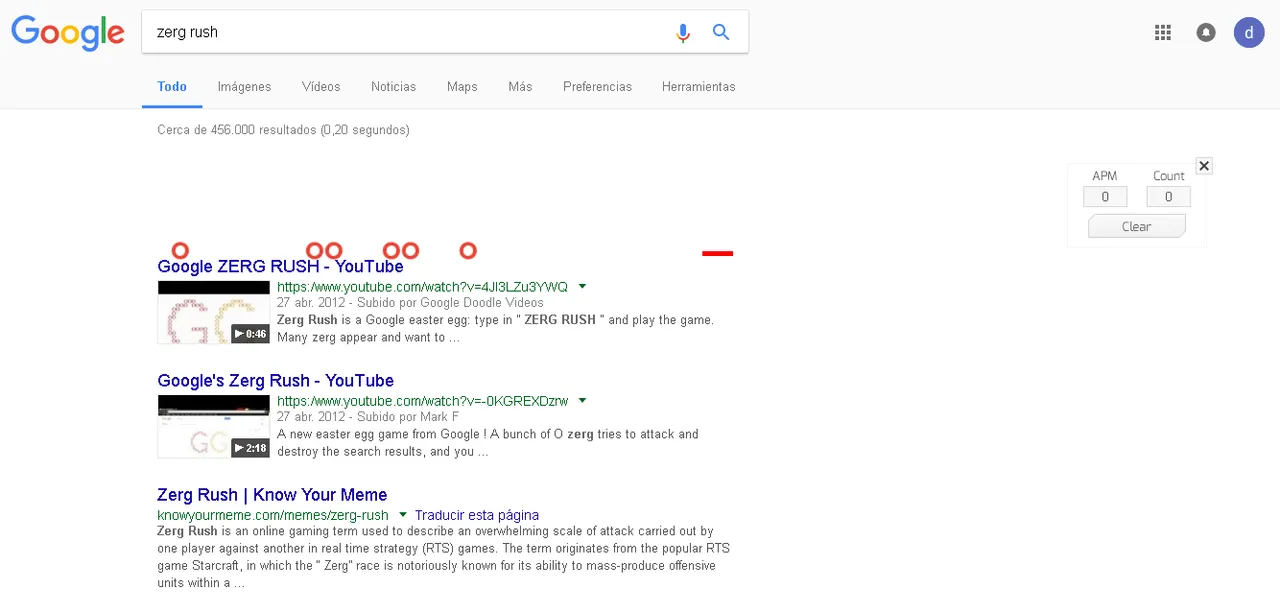Select the Todo tab
This screenshot has height=608, width=1280.
(x=172, y=87)
